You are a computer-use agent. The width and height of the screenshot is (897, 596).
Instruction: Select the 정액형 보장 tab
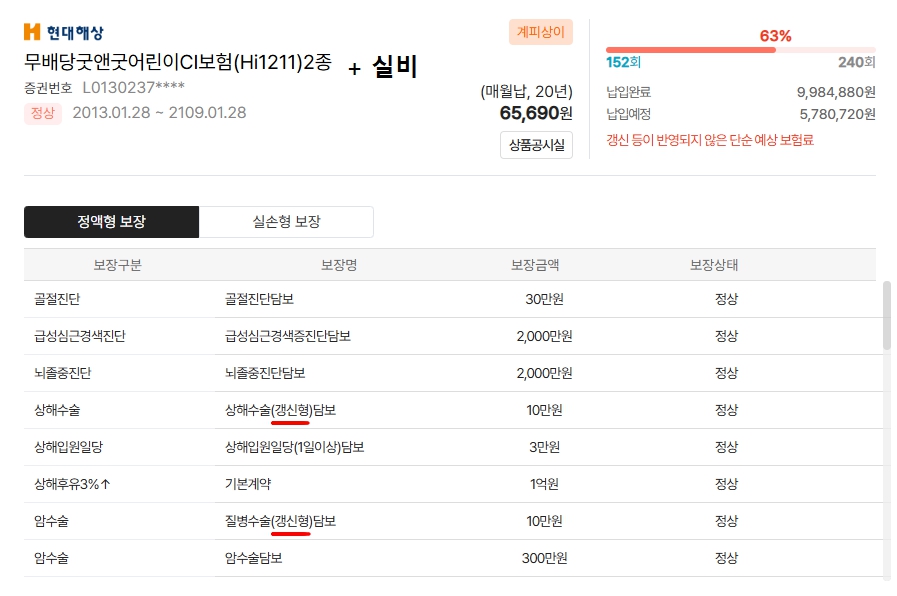pos(112,222)
